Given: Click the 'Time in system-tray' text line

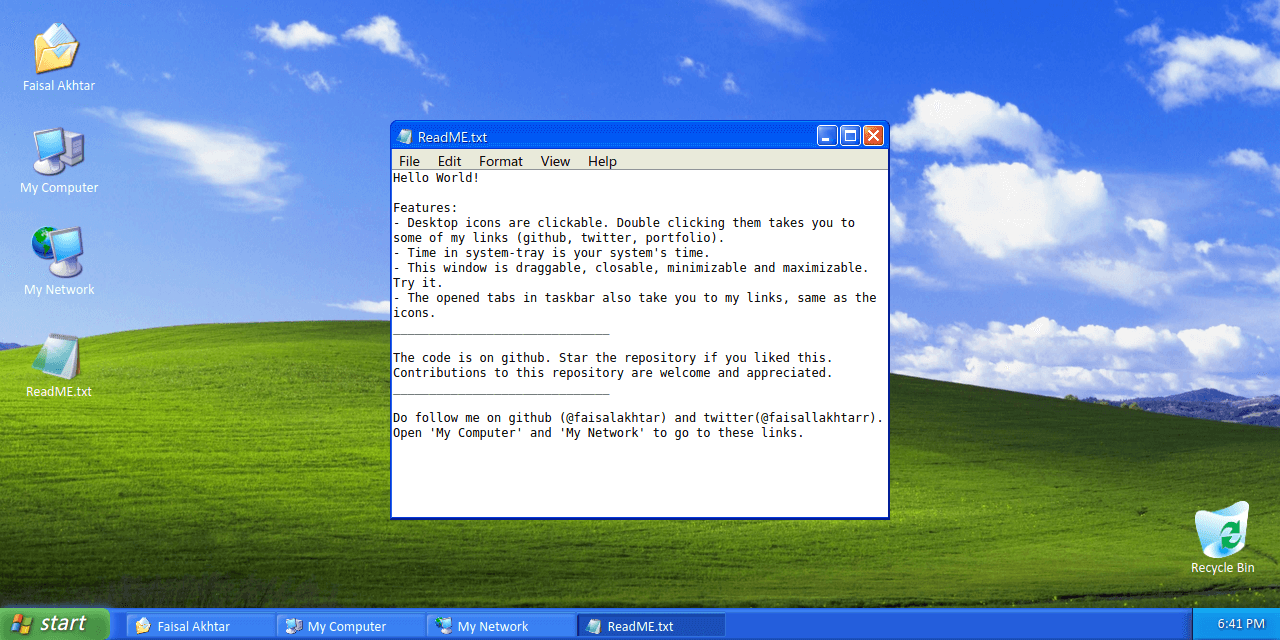Looking at the screenshot, I should (551, 253).
